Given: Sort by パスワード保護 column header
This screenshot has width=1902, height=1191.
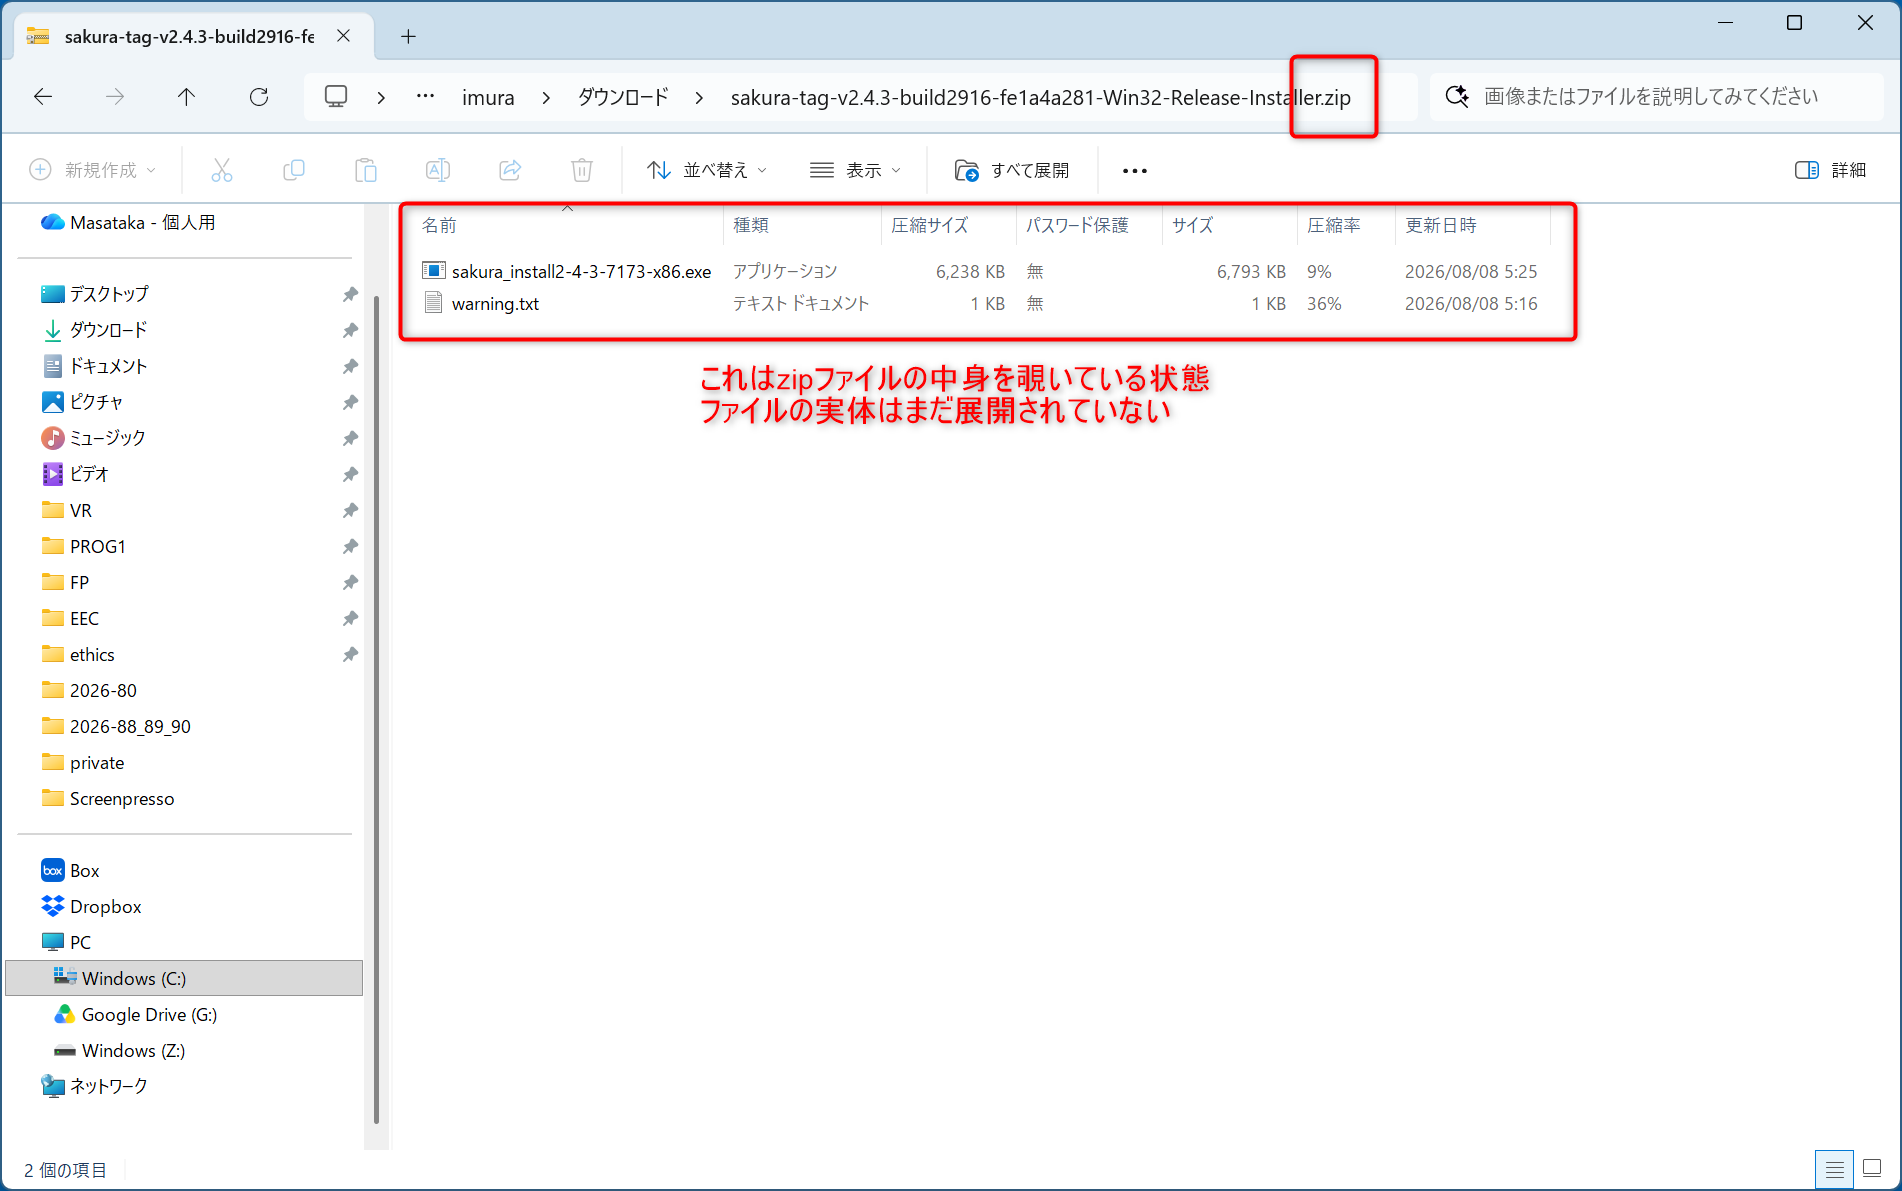Looking at the screenshot, I should [x=1089, y=225].
